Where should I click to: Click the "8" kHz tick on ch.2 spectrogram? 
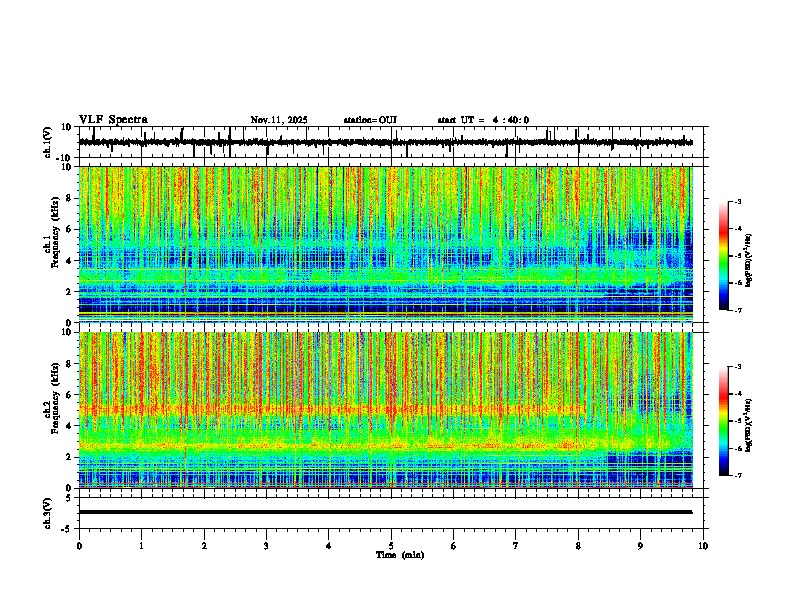[70, 364]
